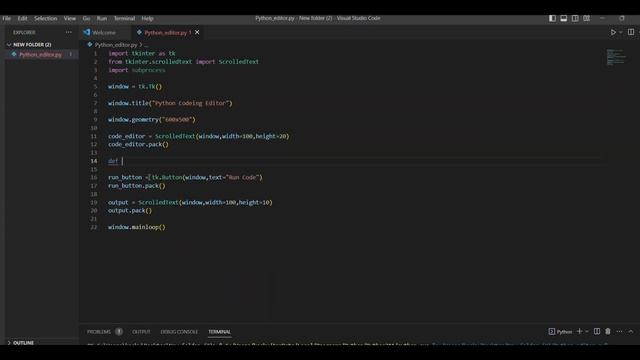Click the 'import subprocess' line
The height and width of the screenshot is (360, 640).
click(x=137, y=70)
